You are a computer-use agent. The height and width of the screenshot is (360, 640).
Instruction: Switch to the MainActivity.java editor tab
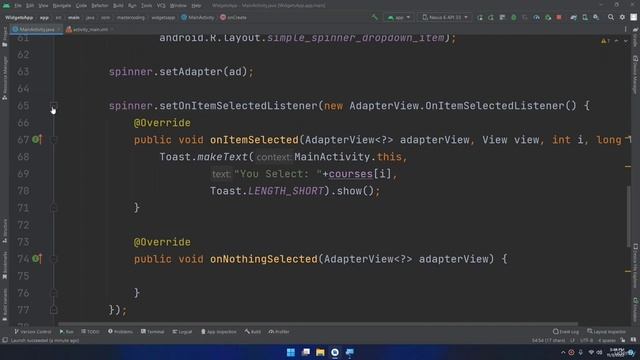[x=36, y=29]
